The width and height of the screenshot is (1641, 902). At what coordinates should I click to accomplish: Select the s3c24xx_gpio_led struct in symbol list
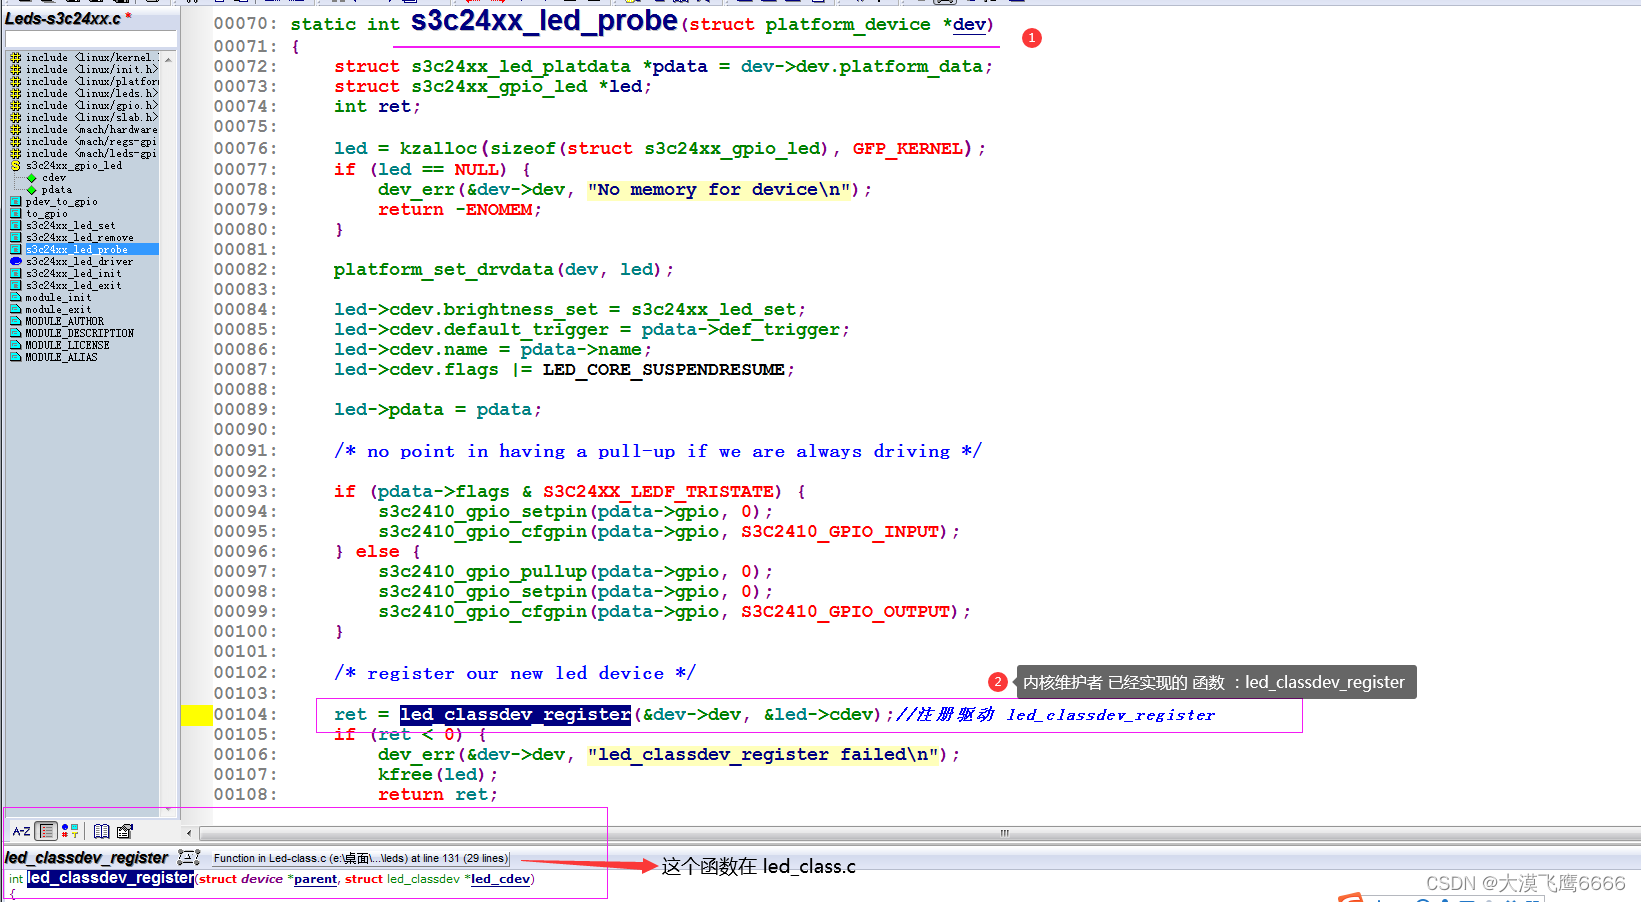point(67,166)
